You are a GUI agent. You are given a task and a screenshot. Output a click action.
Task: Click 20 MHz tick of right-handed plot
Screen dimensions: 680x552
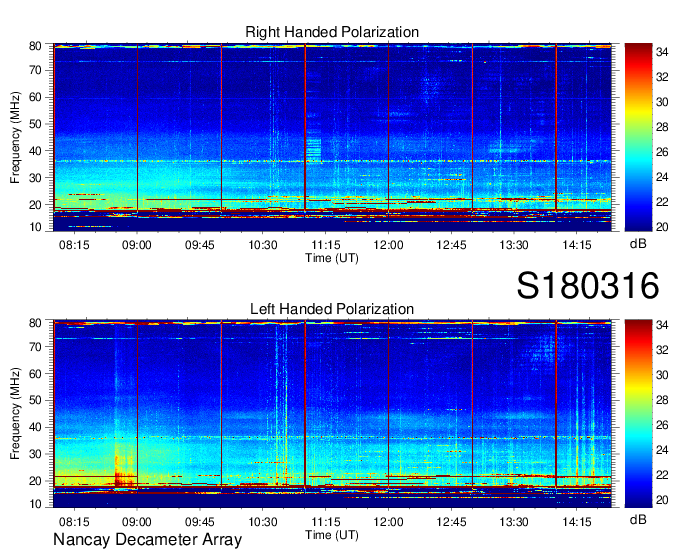point(36,205)
